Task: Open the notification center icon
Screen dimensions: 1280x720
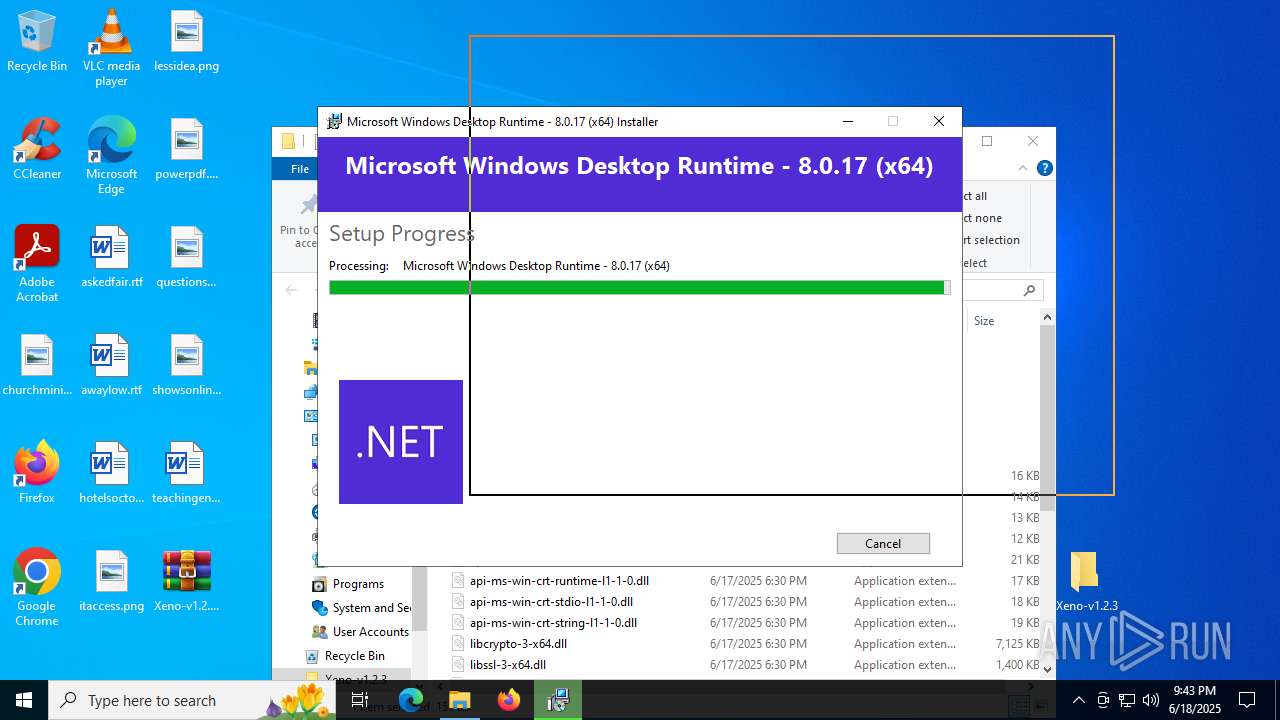Action: 1247,700
